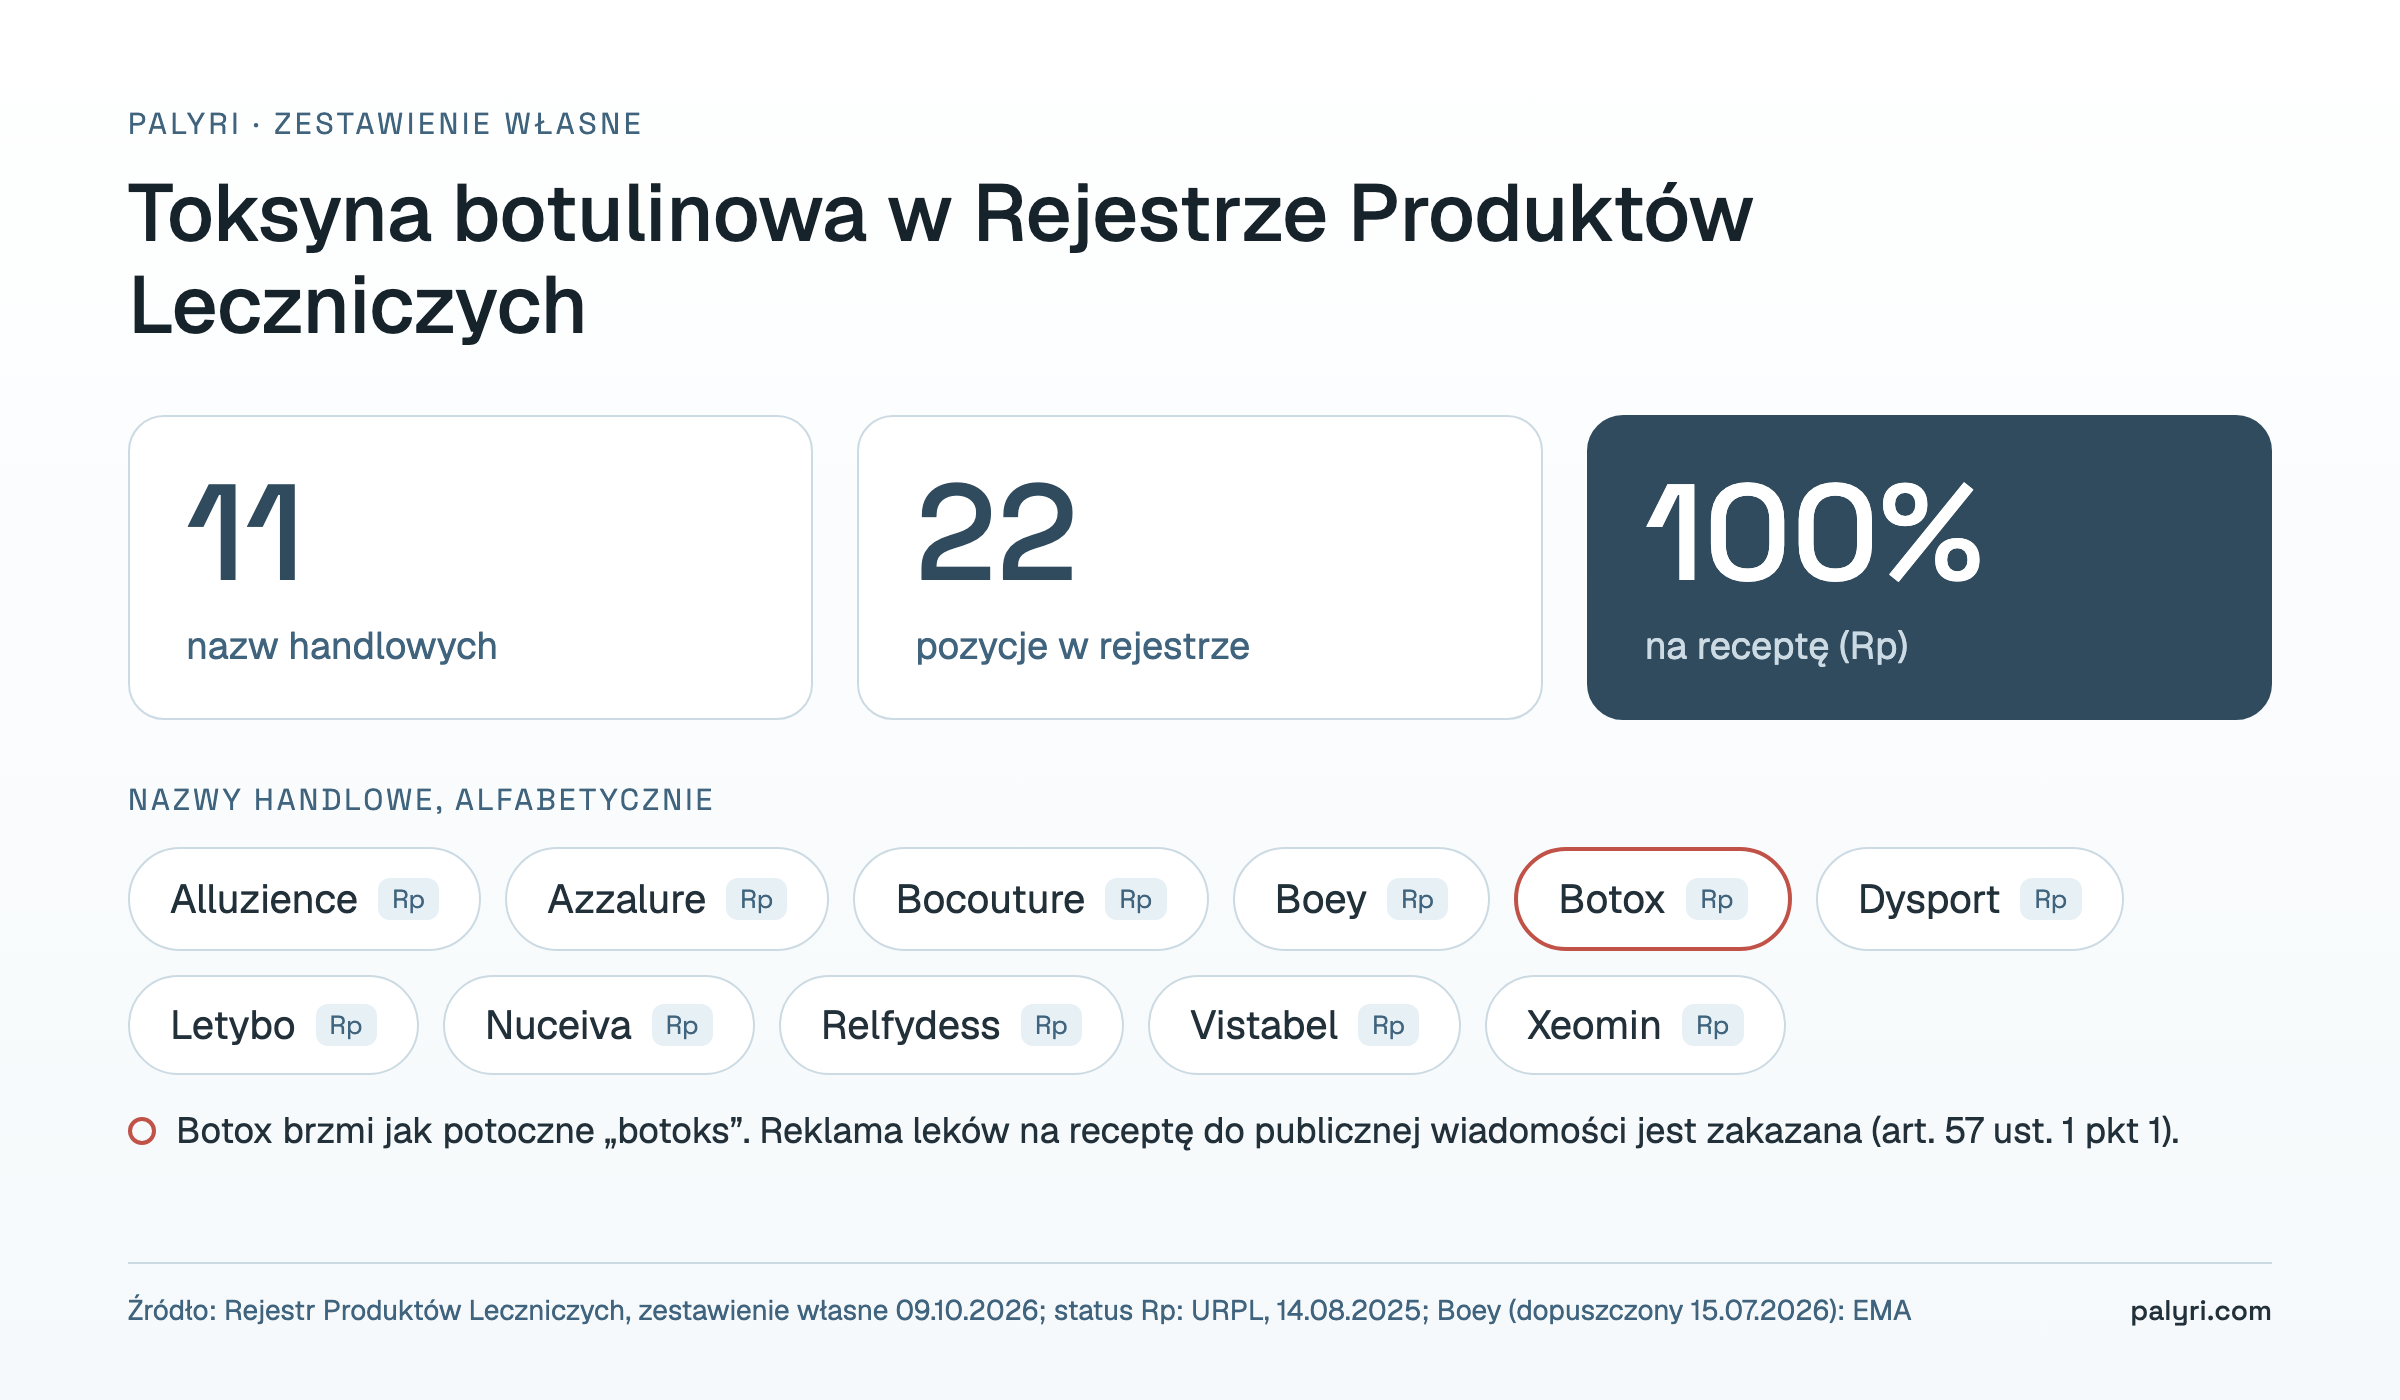2400x1400 pixels.
Task: Click the Rp badge next to Botox
Action: 1717,899
